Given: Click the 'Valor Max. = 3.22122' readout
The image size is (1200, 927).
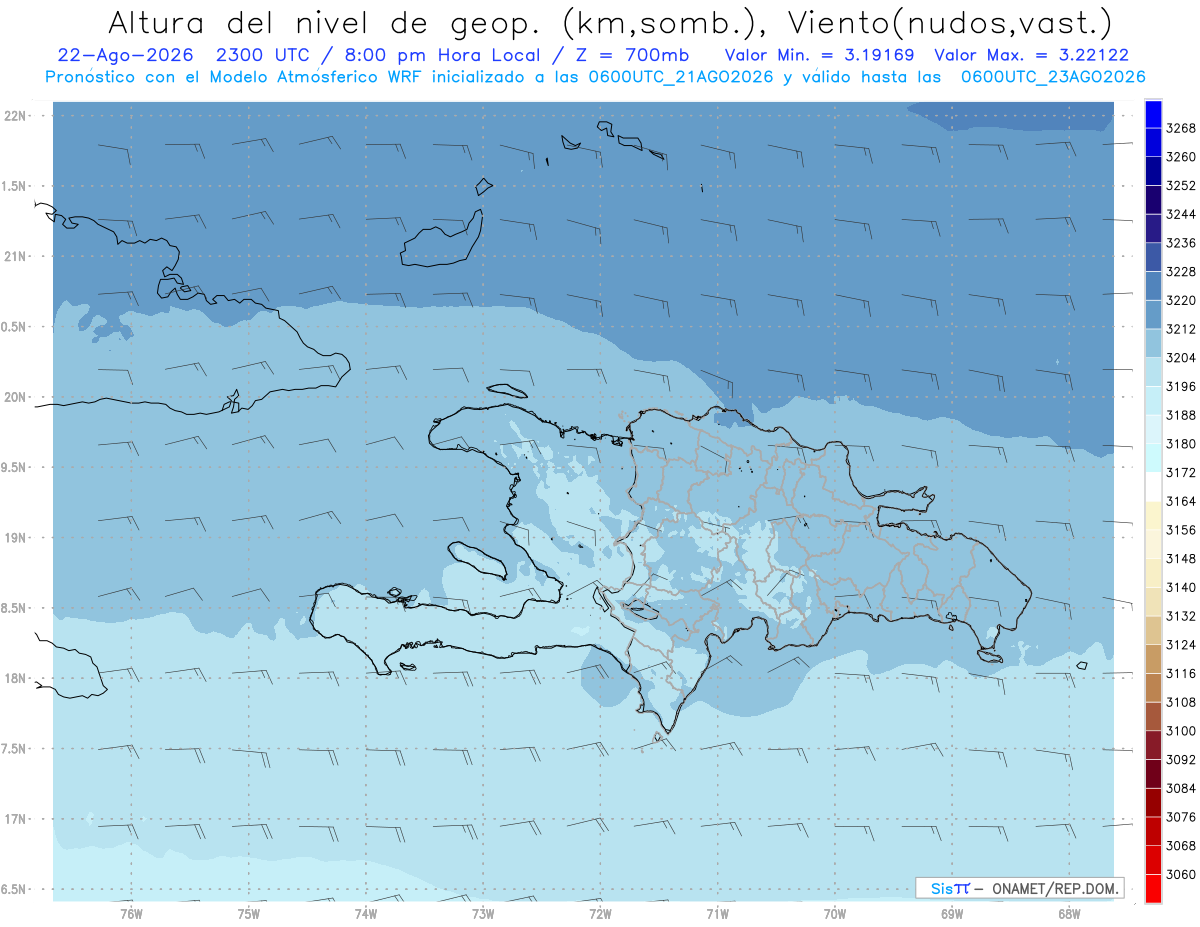Looking at the screenshot, I should pos(1032,55).
